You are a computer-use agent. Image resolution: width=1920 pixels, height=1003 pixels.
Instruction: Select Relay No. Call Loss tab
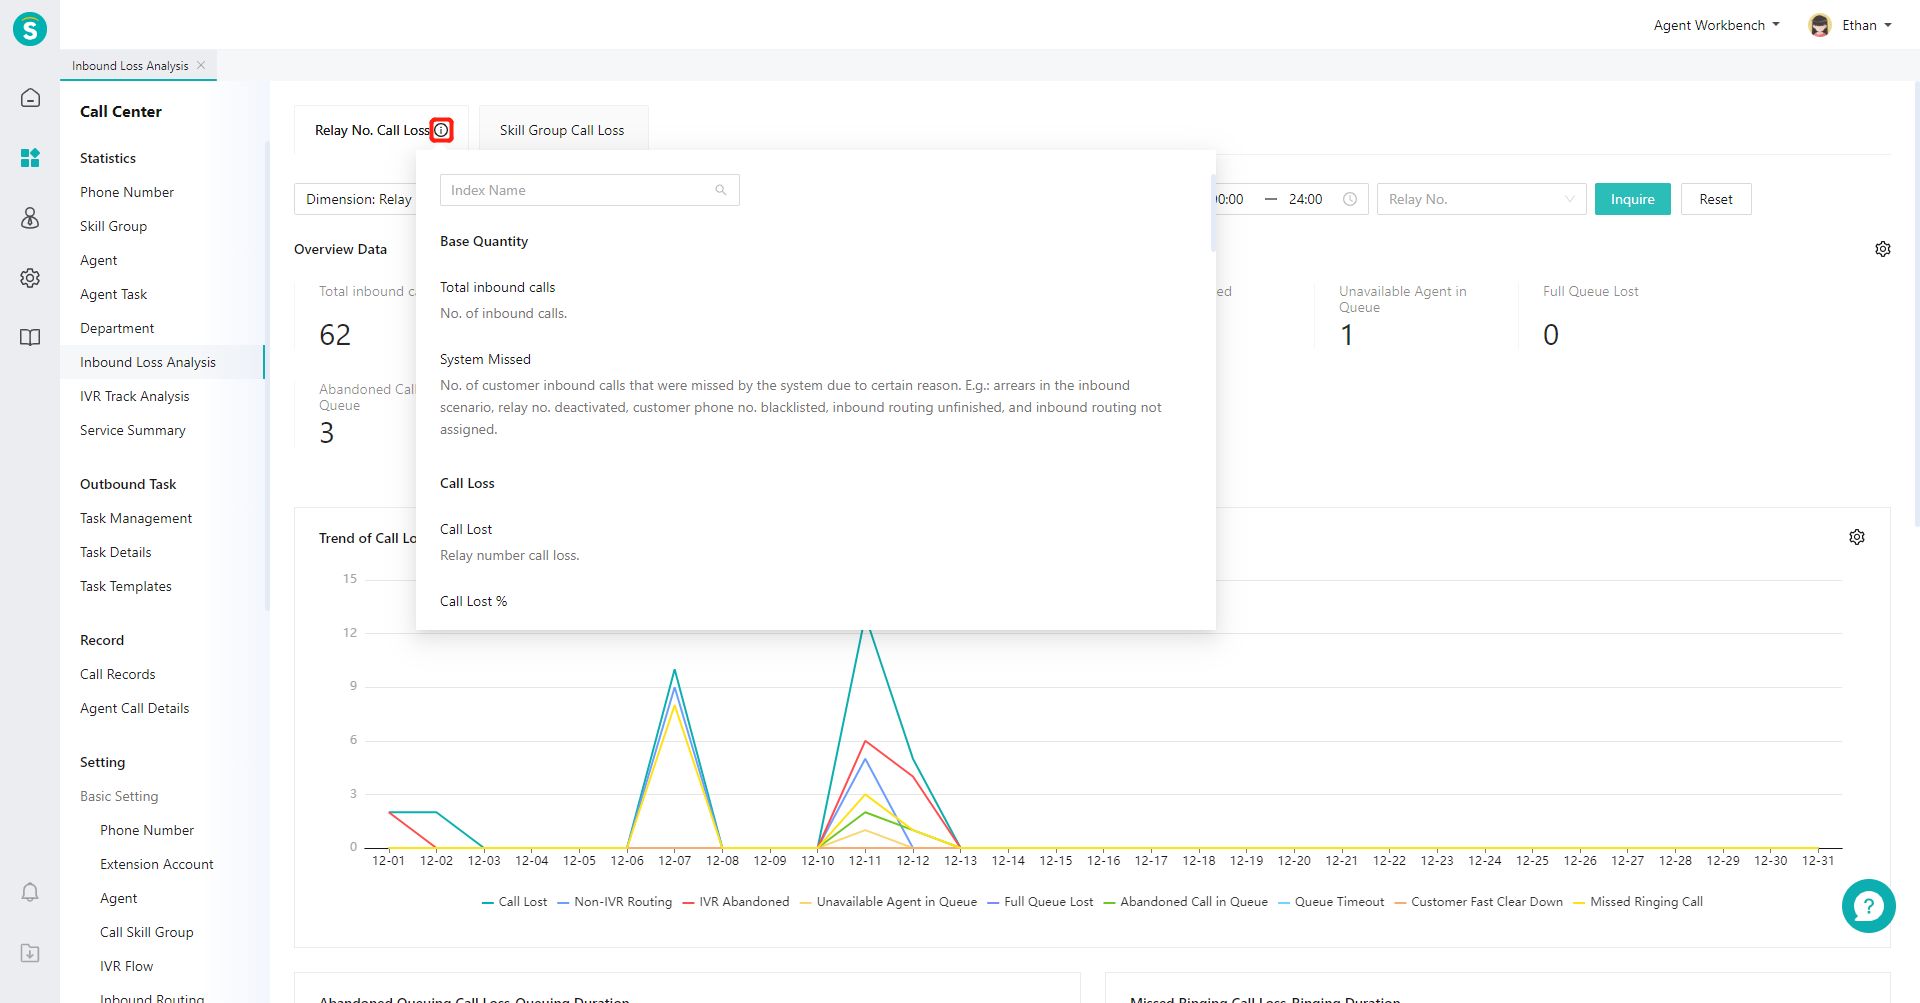[371, 130]
